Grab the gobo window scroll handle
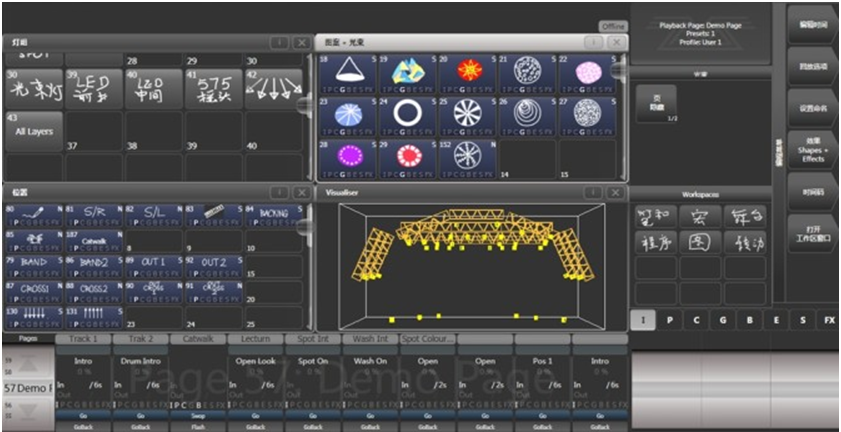The height and width of the screenshot is (432, 841). 621,71
